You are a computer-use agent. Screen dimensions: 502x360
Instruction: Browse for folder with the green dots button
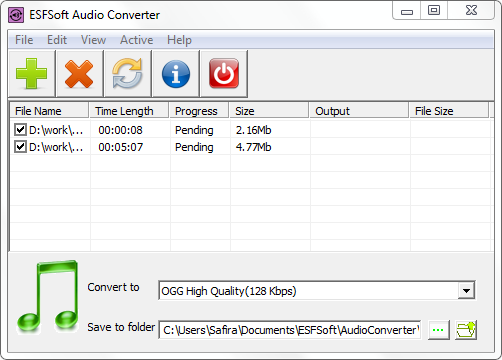[x=438, y=330]
